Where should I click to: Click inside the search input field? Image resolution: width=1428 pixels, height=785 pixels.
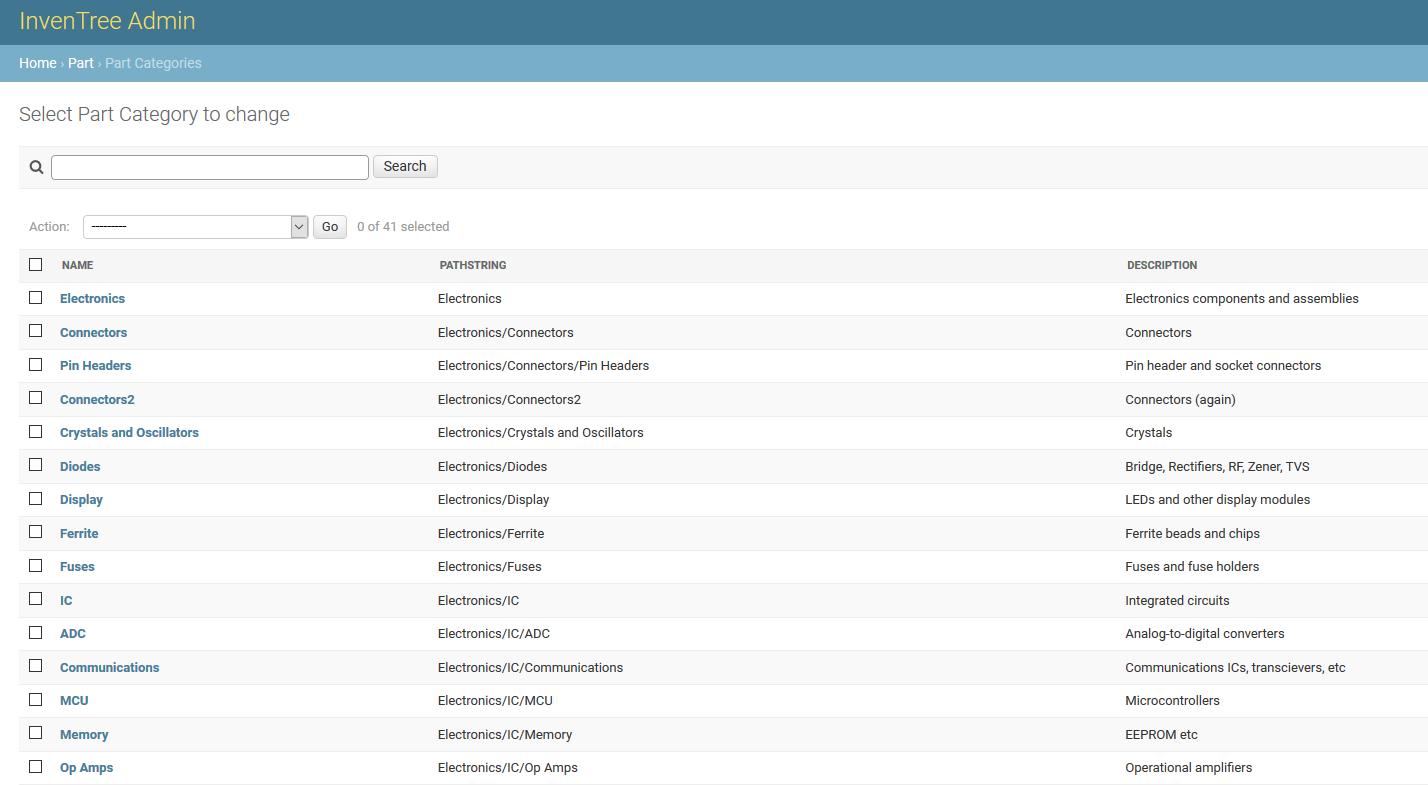(x=209, y=166)
